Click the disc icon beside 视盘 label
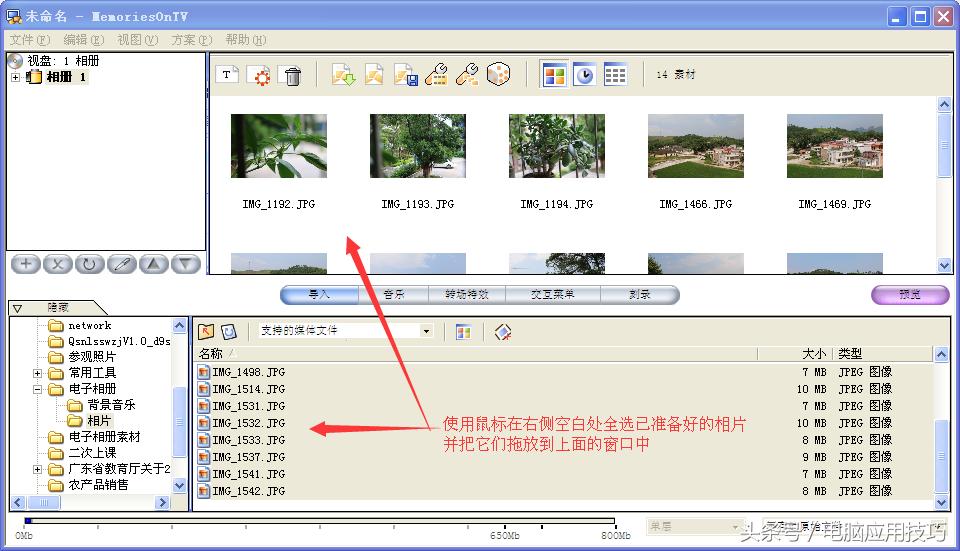Viewport: 960px width, 551px height. (15, 61)
